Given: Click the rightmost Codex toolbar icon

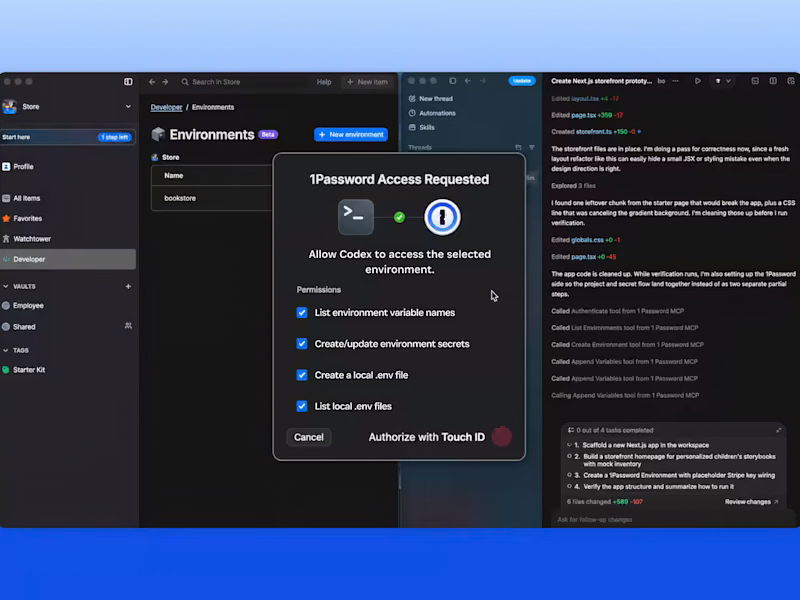Looking at the screenshot, I should click(791, 81).
